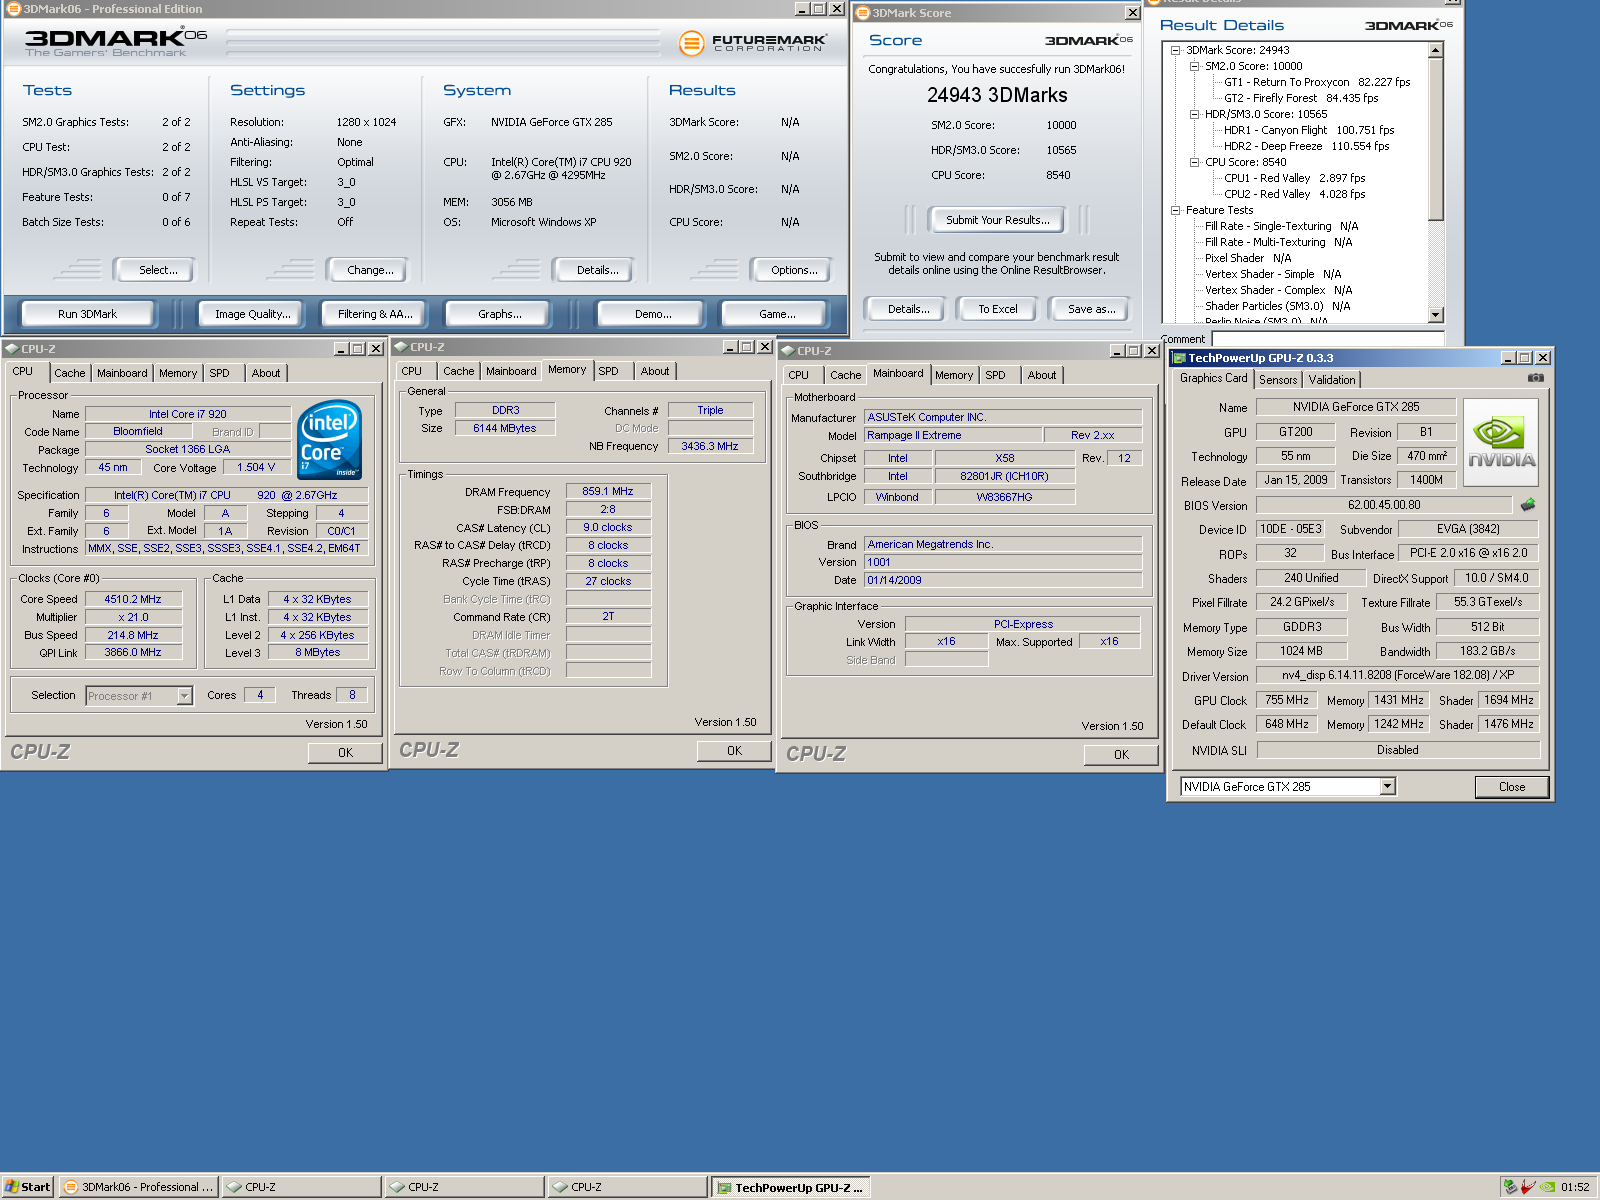Open the GPU selection dropdown in GPU-Z
The height and width of the screenshot is (1200, 1600).
point(1387,787)
